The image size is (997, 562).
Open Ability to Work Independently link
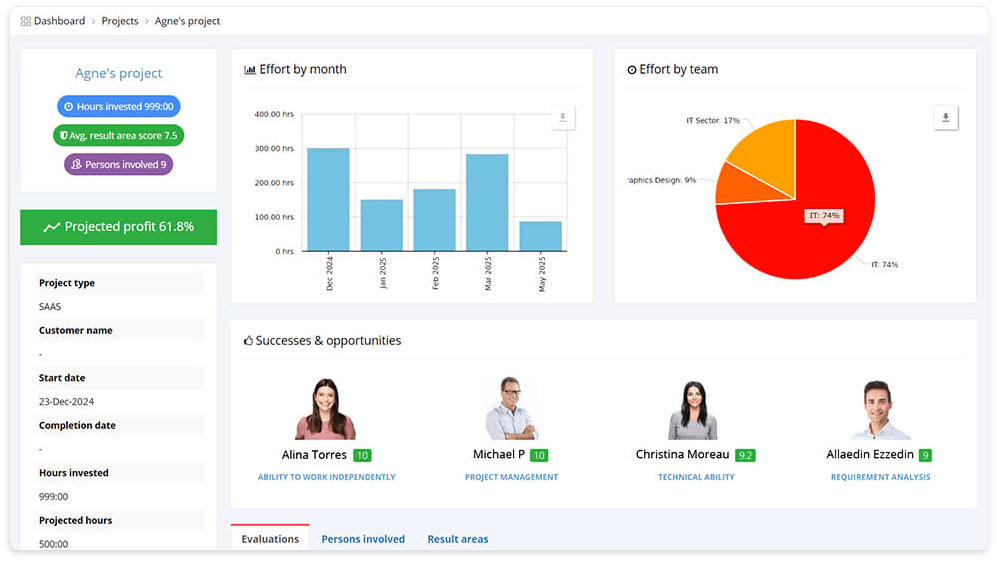tap(327, 477)
